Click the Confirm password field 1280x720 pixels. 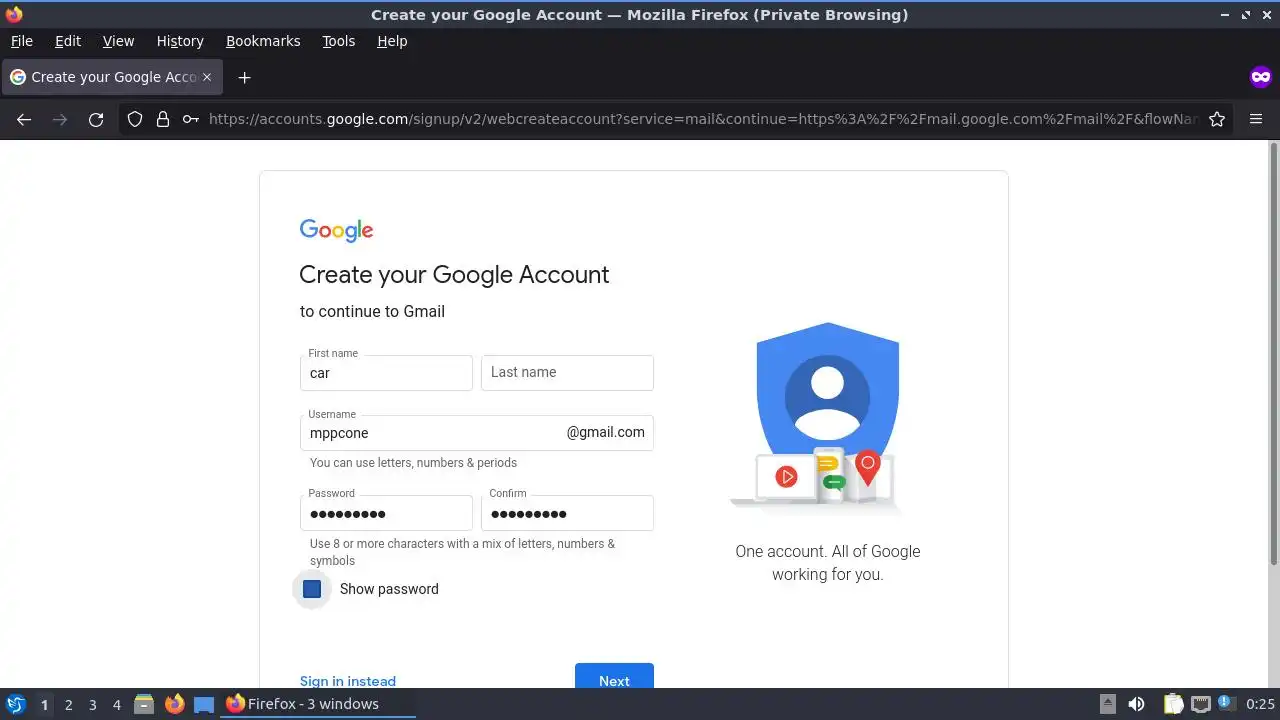(x=567, y=513)
